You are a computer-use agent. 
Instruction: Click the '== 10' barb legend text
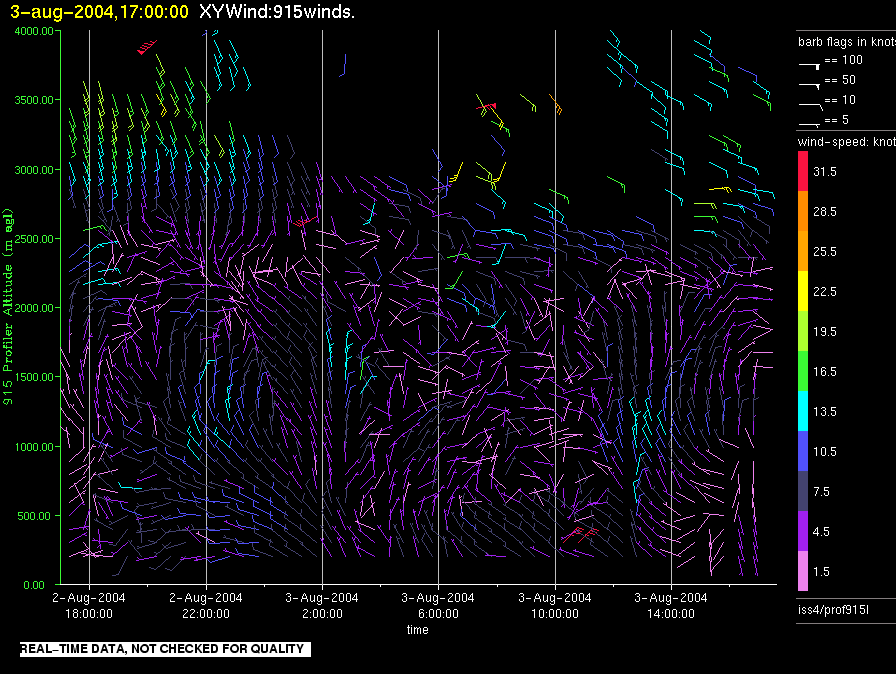click(x=840, y=100)
